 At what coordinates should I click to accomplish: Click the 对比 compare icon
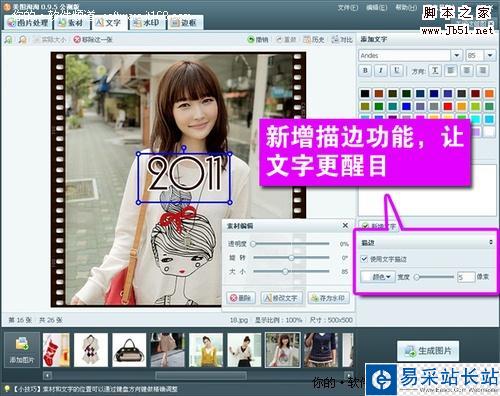[x=342, y=40]
